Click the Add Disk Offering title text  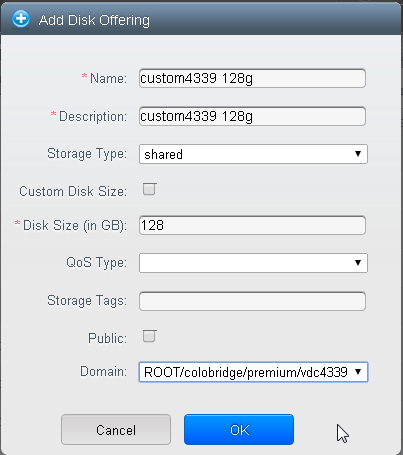coord(94,20)
